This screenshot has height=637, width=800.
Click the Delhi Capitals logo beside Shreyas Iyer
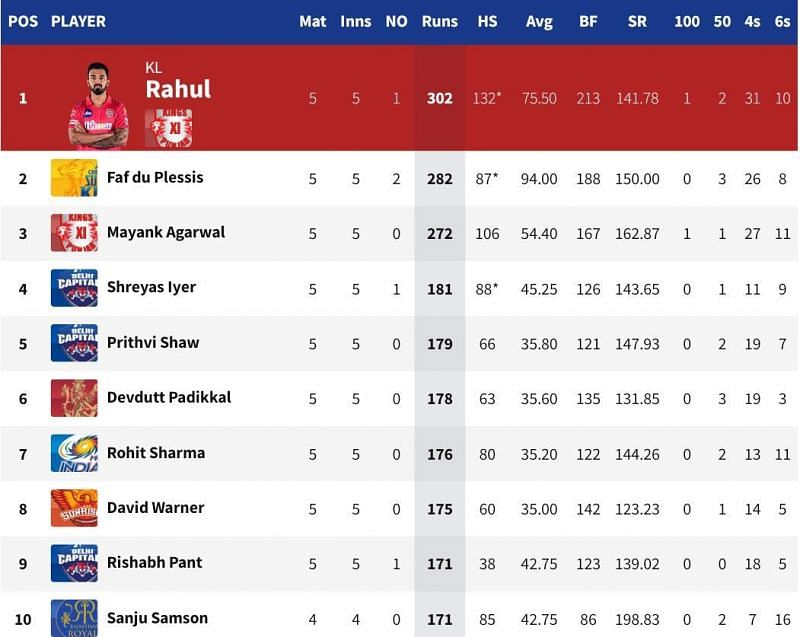point(74,288)
